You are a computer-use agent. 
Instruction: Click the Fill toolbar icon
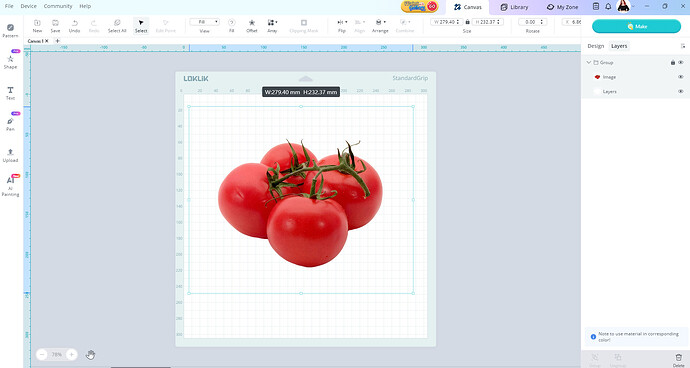[231, 26]
